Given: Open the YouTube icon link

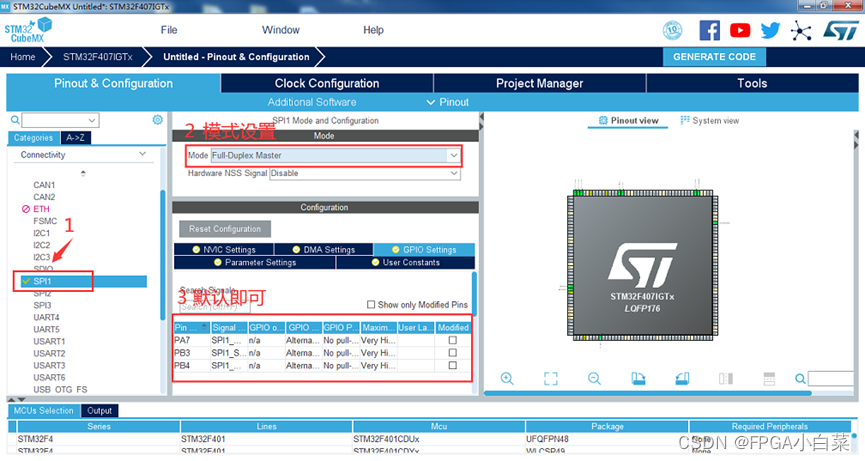Looking at the screenshot, I should point(740,30).
